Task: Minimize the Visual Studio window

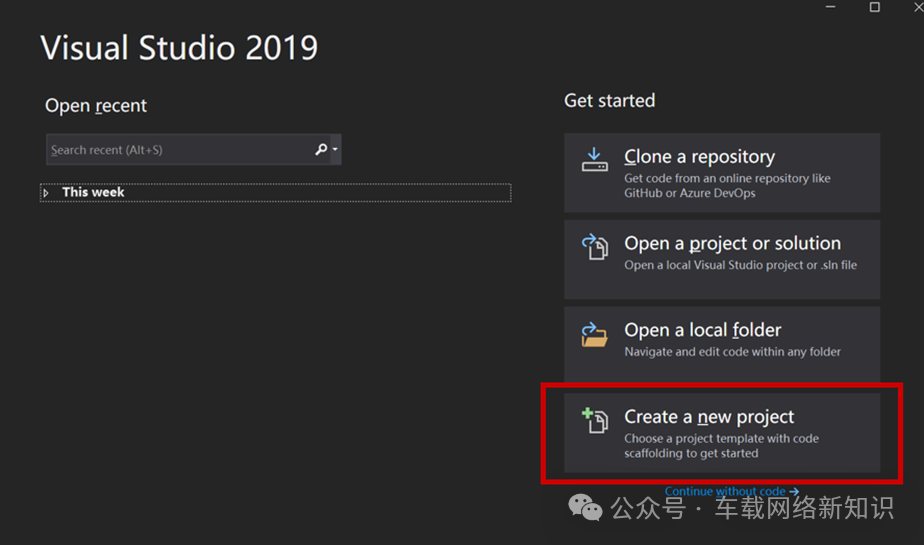Action: click(x=830, y=7)
